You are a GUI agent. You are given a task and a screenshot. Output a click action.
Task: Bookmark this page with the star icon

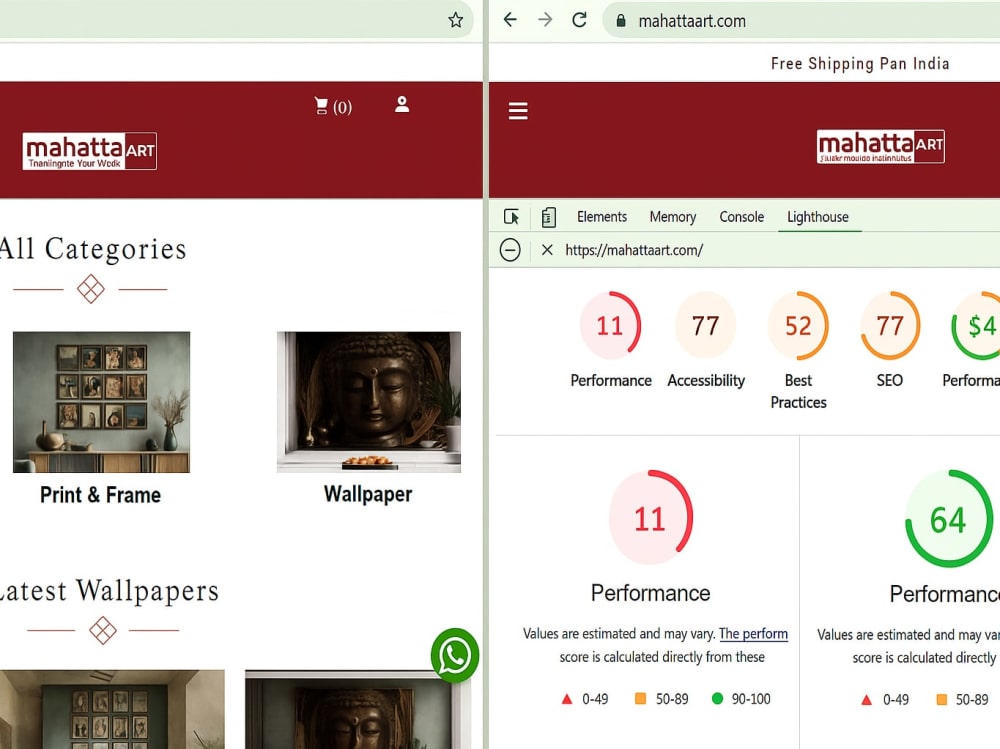pos(455,20)
